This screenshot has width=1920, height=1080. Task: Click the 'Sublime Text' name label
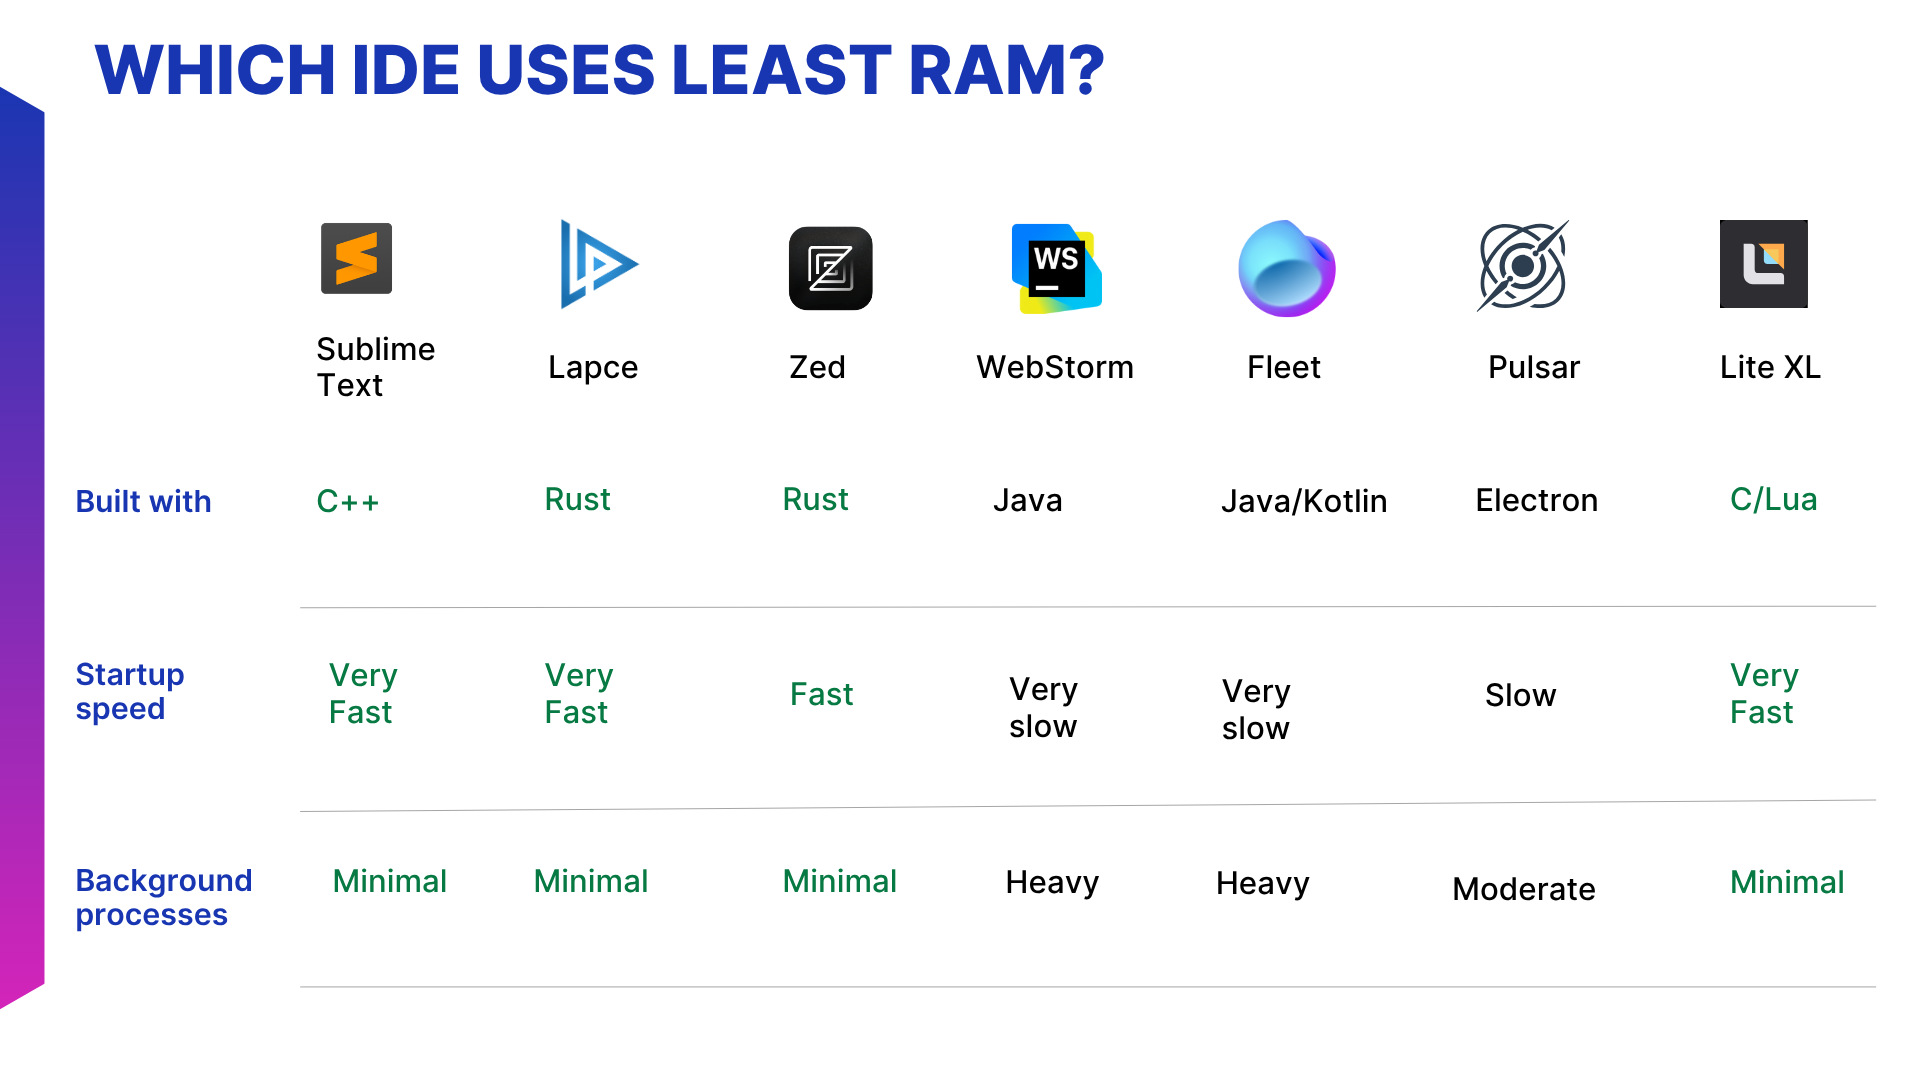coord(375,367)
